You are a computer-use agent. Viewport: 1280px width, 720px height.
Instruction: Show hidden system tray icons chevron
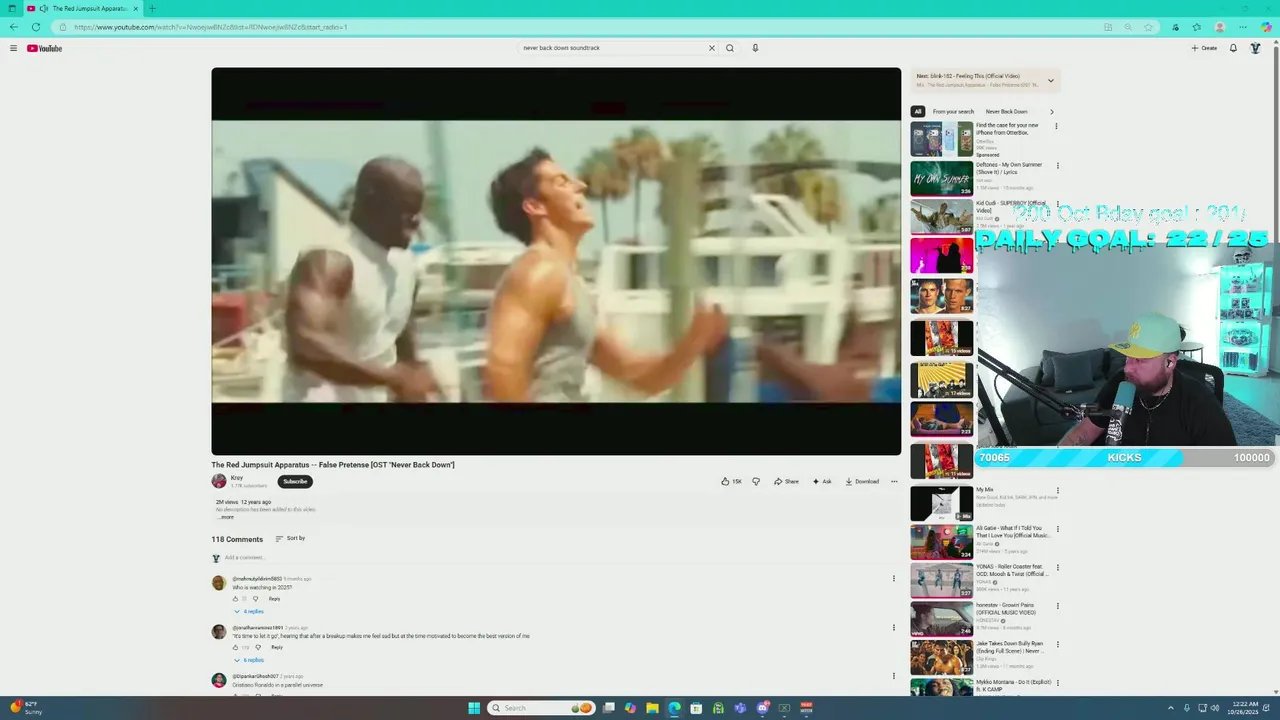point(1170,708)
